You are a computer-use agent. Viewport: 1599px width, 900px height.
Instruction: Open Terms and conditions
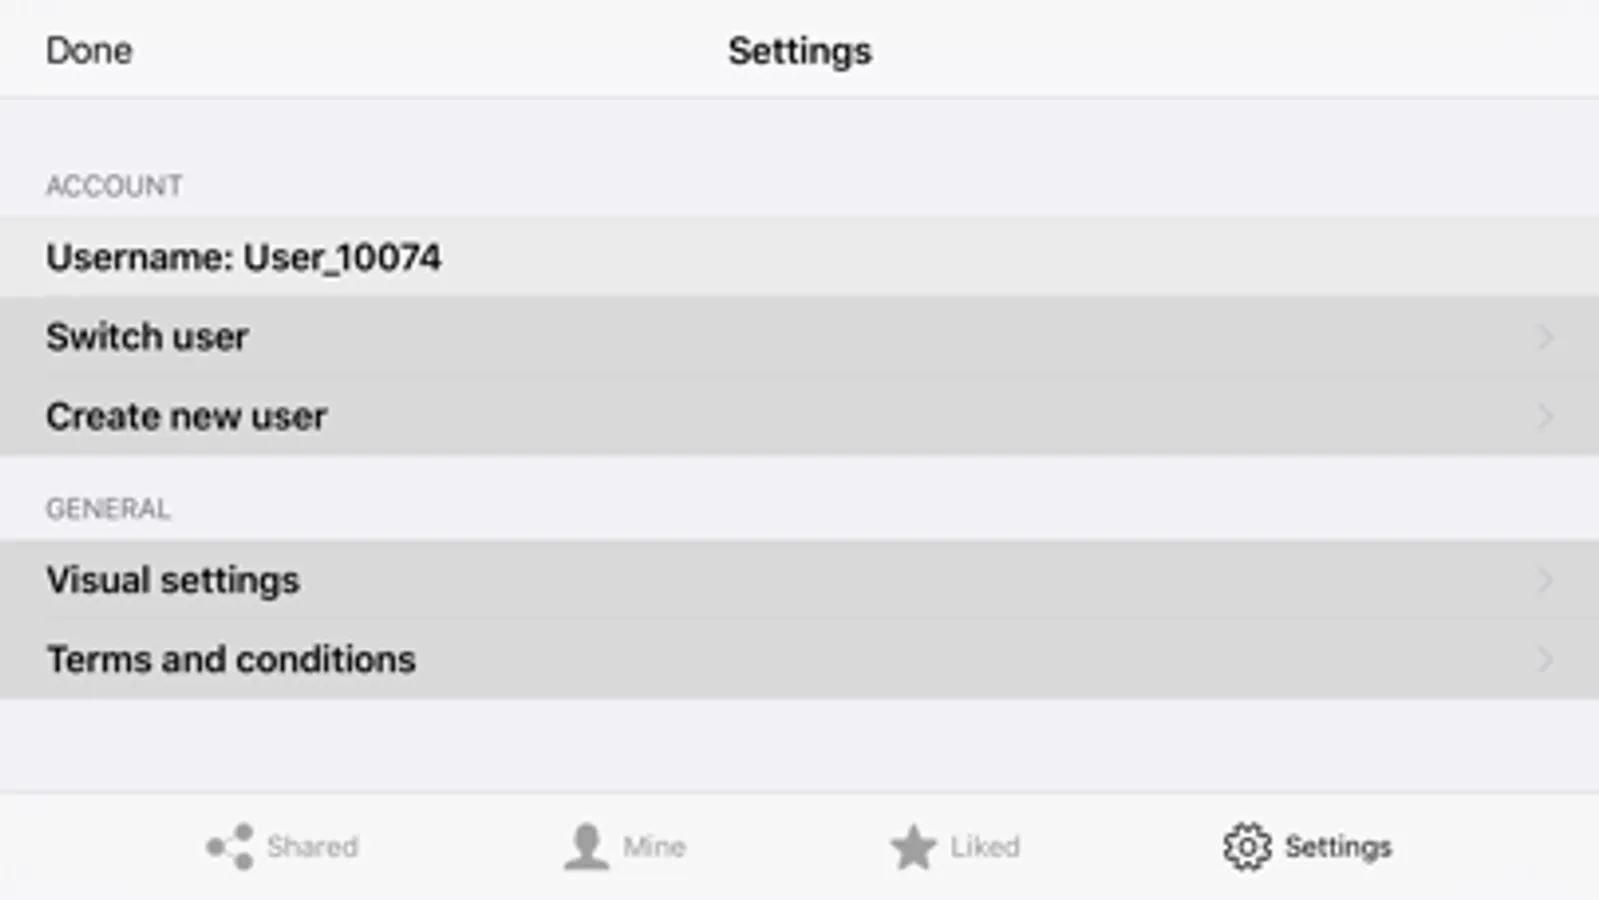pos(799,659)
